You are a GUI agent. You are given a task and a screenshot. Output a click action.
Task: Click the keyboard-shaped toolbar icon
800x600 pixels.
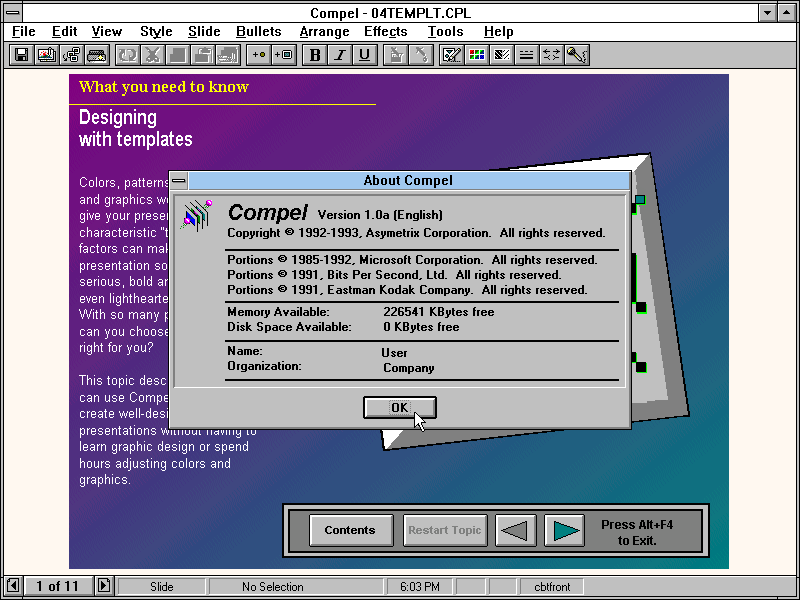97,55
